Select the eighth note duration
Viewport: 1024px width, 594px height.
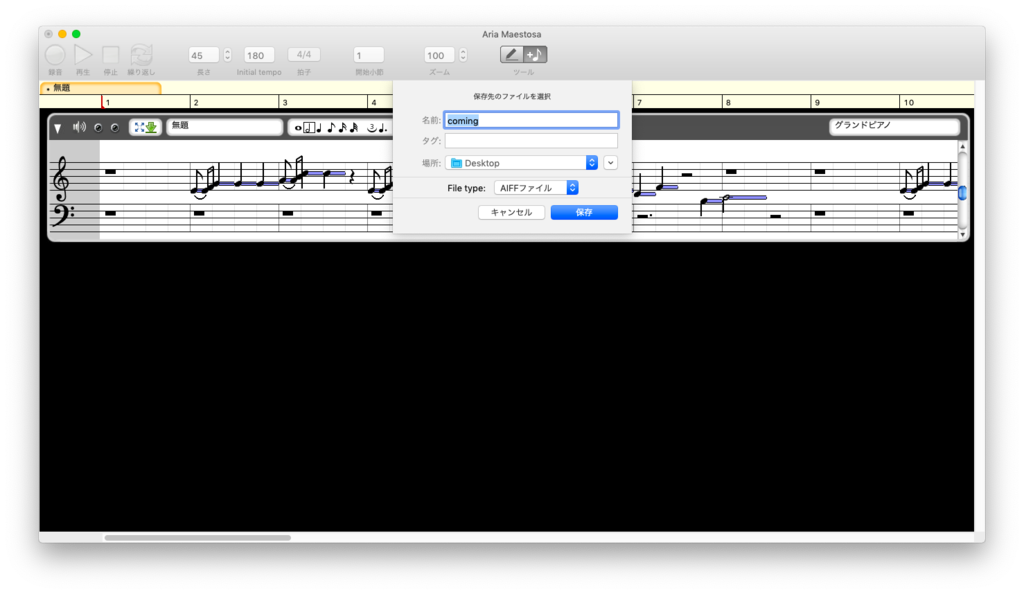[x=331, y=127]
